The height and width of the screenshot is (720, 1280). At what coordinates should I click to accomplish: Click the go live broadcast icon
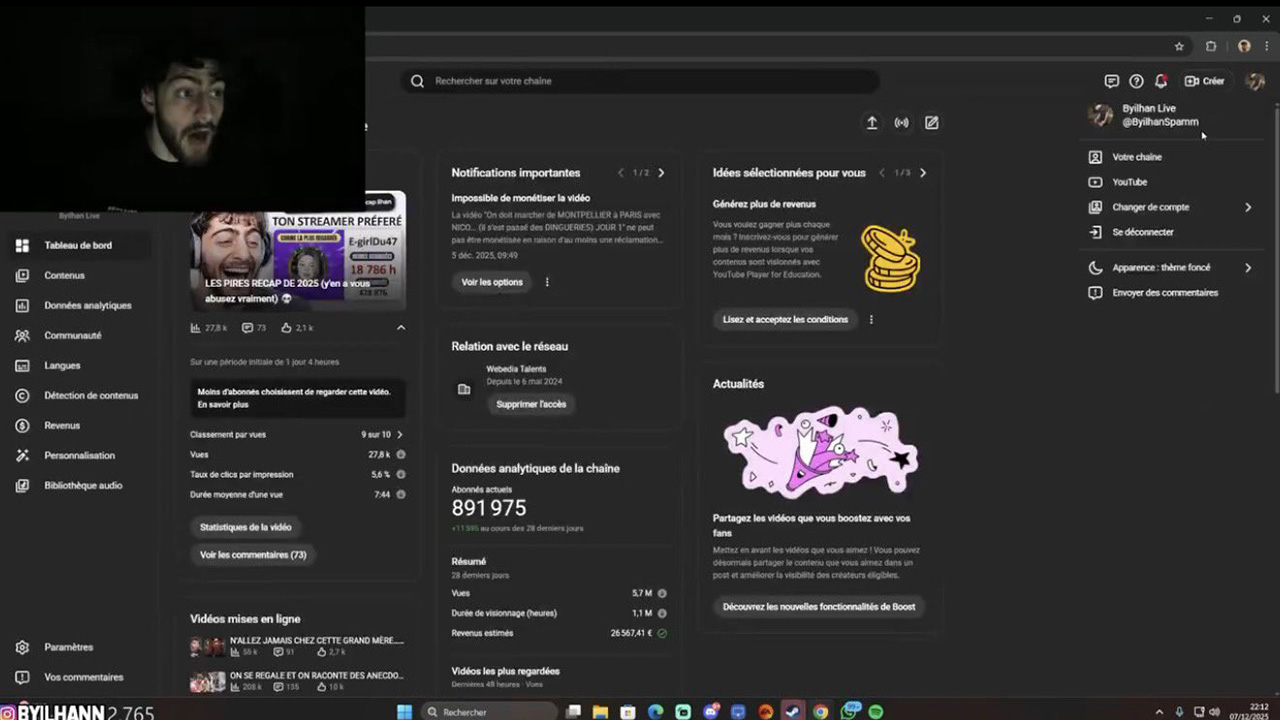902,123
